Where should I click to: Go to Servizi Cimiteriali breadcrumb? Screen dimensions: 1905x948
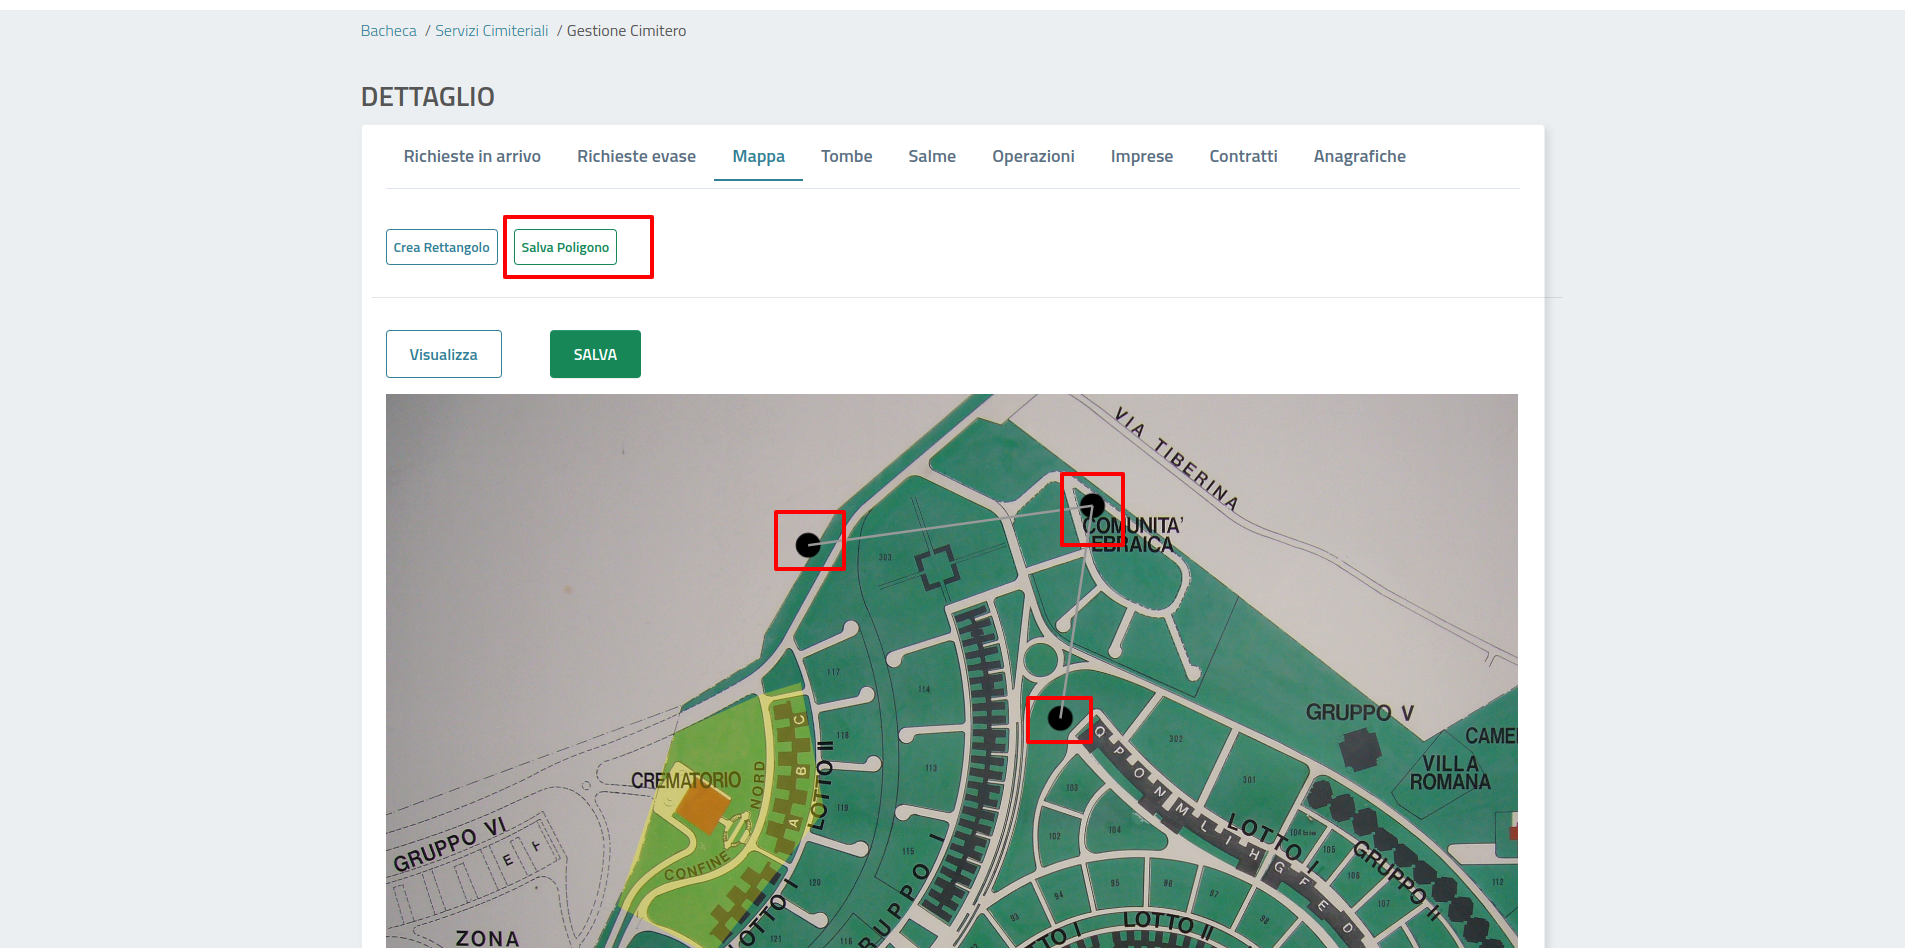pyautogui.click(x=491, y=31)
